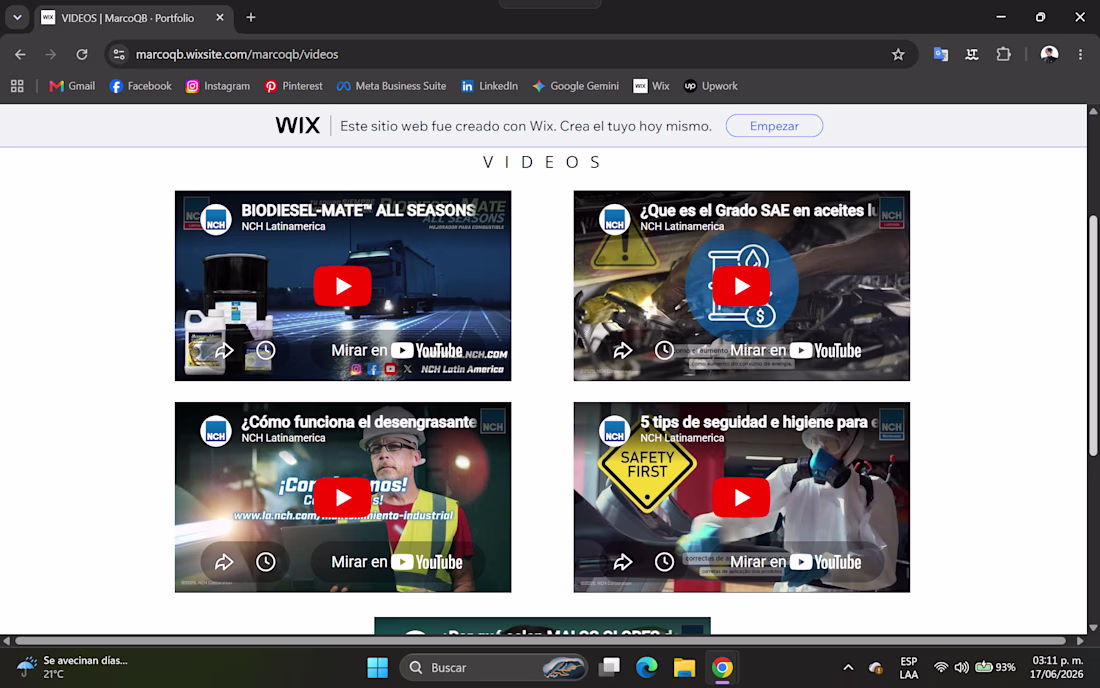Click watch later clock on BIODIESEL-MATE video
The image size is (1100, 688).
click(x=265, y=351)
